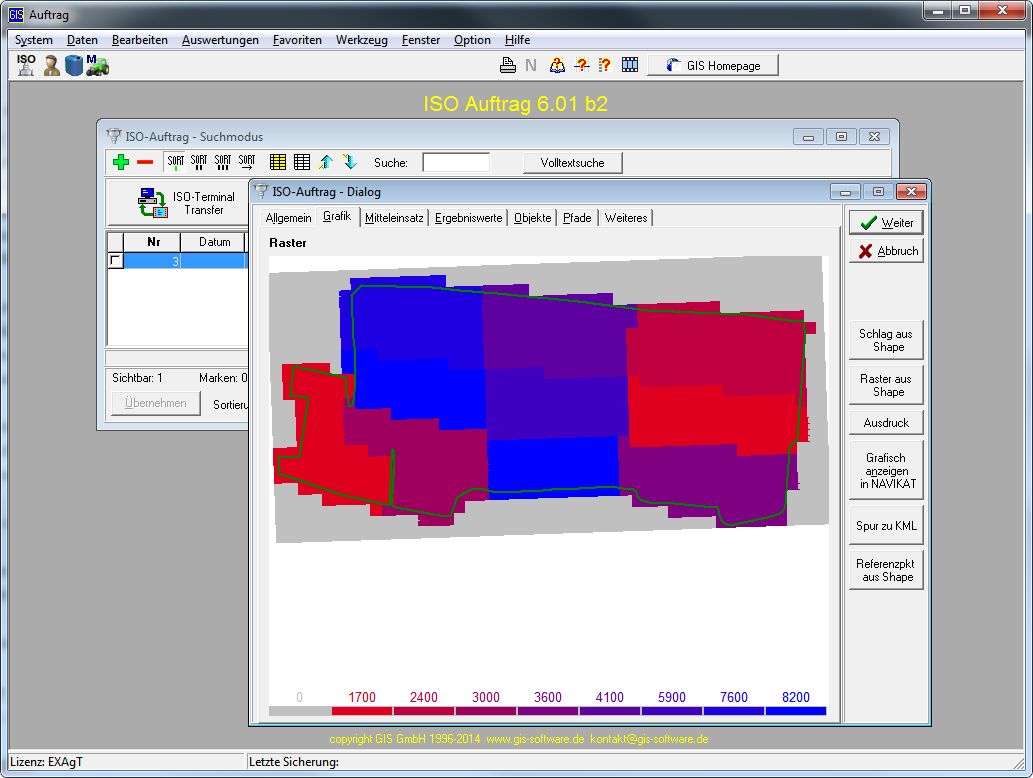Click the ISO icon in main toolbar
This screenshot has height=778, width=1033.
(26, 65)
